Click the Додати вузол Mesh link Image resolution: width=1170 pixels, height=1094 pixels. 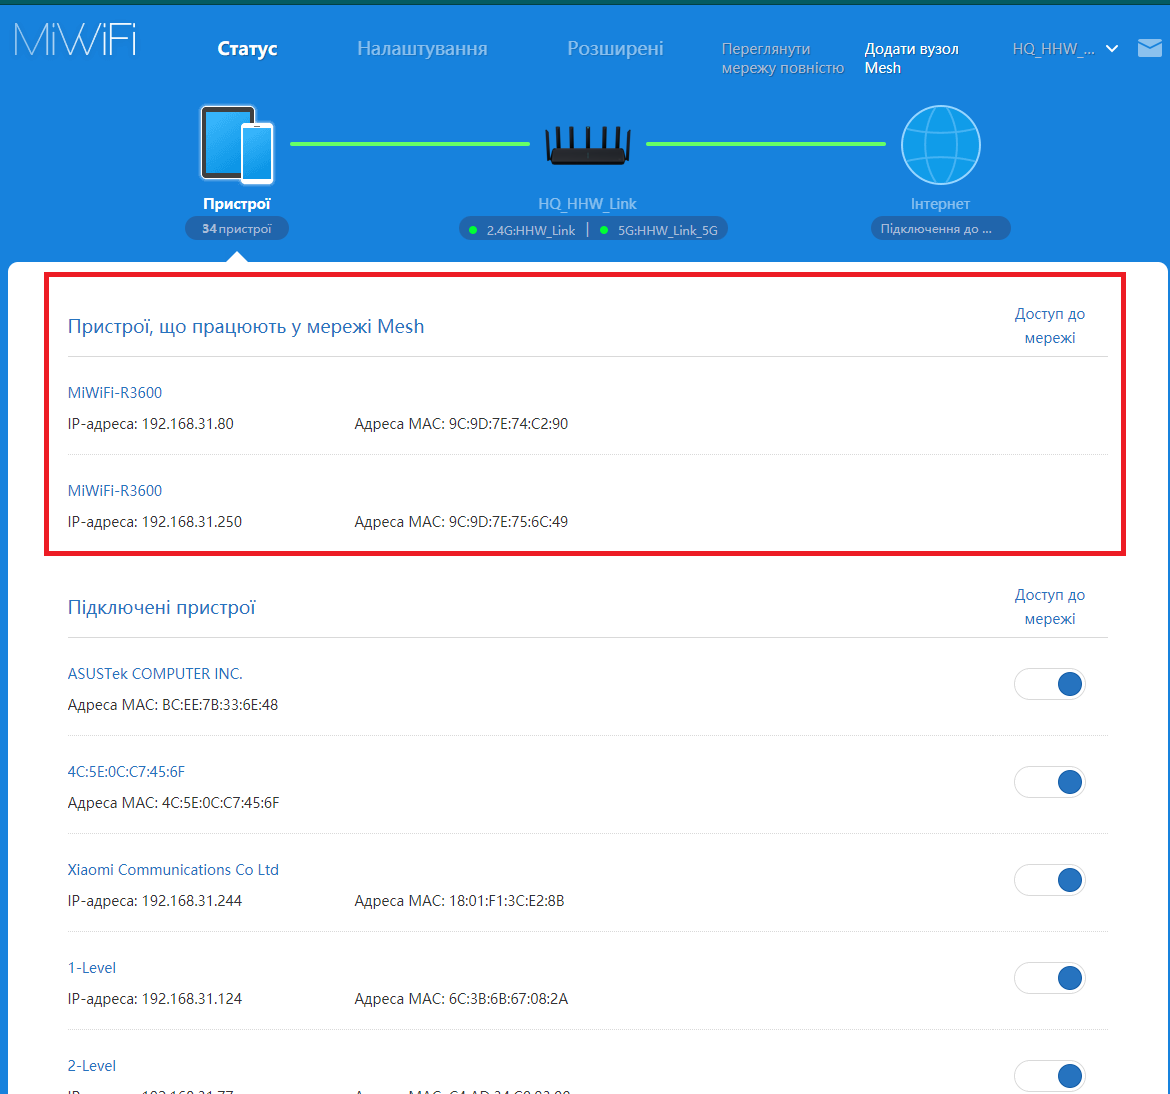pyautogui.click(x=911, y=58)
